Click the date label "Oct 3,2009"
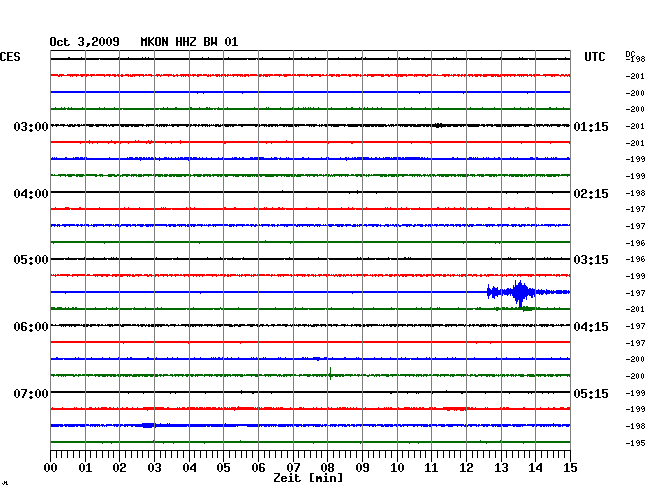The width and height of the screenshot is (650, 494). 84,42
